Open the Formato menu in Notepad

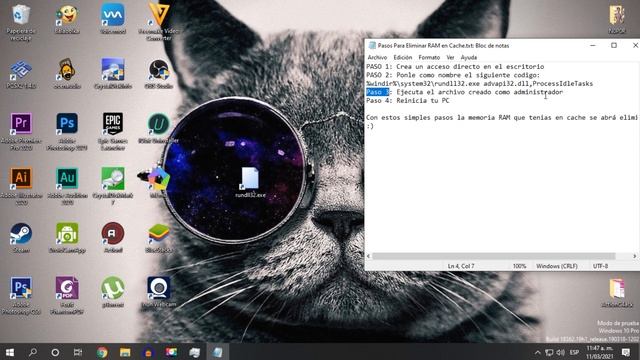pyautogui.click(x=429, y=57)
